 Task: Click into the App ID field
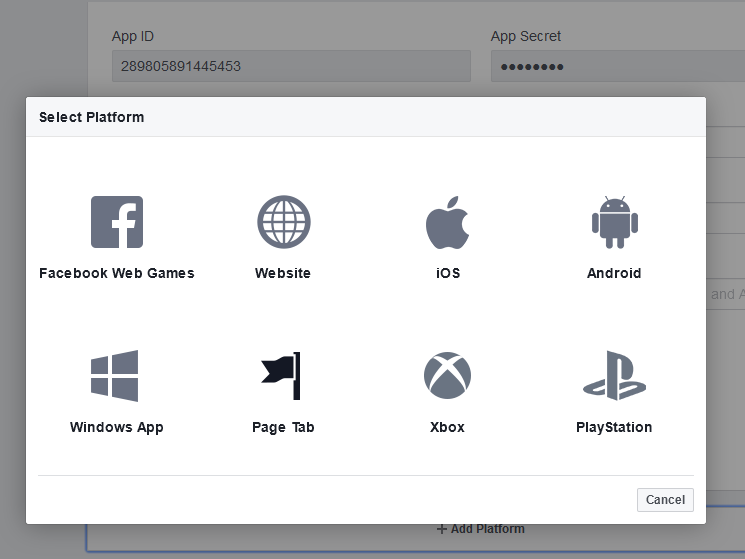coord(290,67)
